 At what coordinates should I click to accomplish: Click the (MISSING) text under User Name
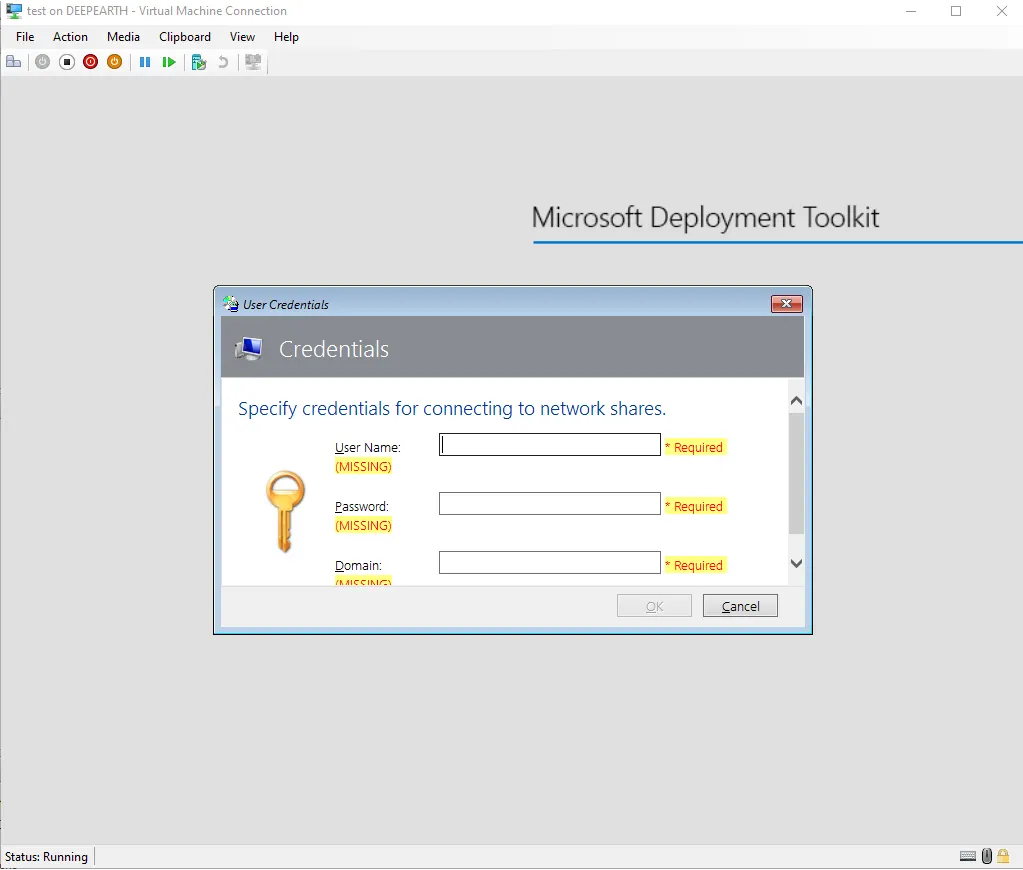coord(363,466)
